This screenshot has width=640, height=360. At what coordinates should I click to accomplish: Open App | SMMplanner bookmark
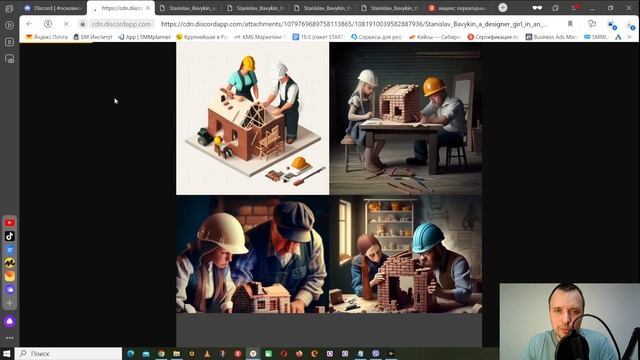click(x=144, y=37)
